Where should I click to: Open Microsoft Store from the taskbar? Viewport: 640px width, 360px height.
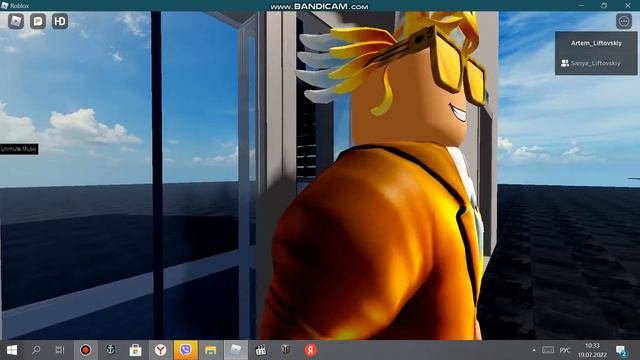coord(135,350)
